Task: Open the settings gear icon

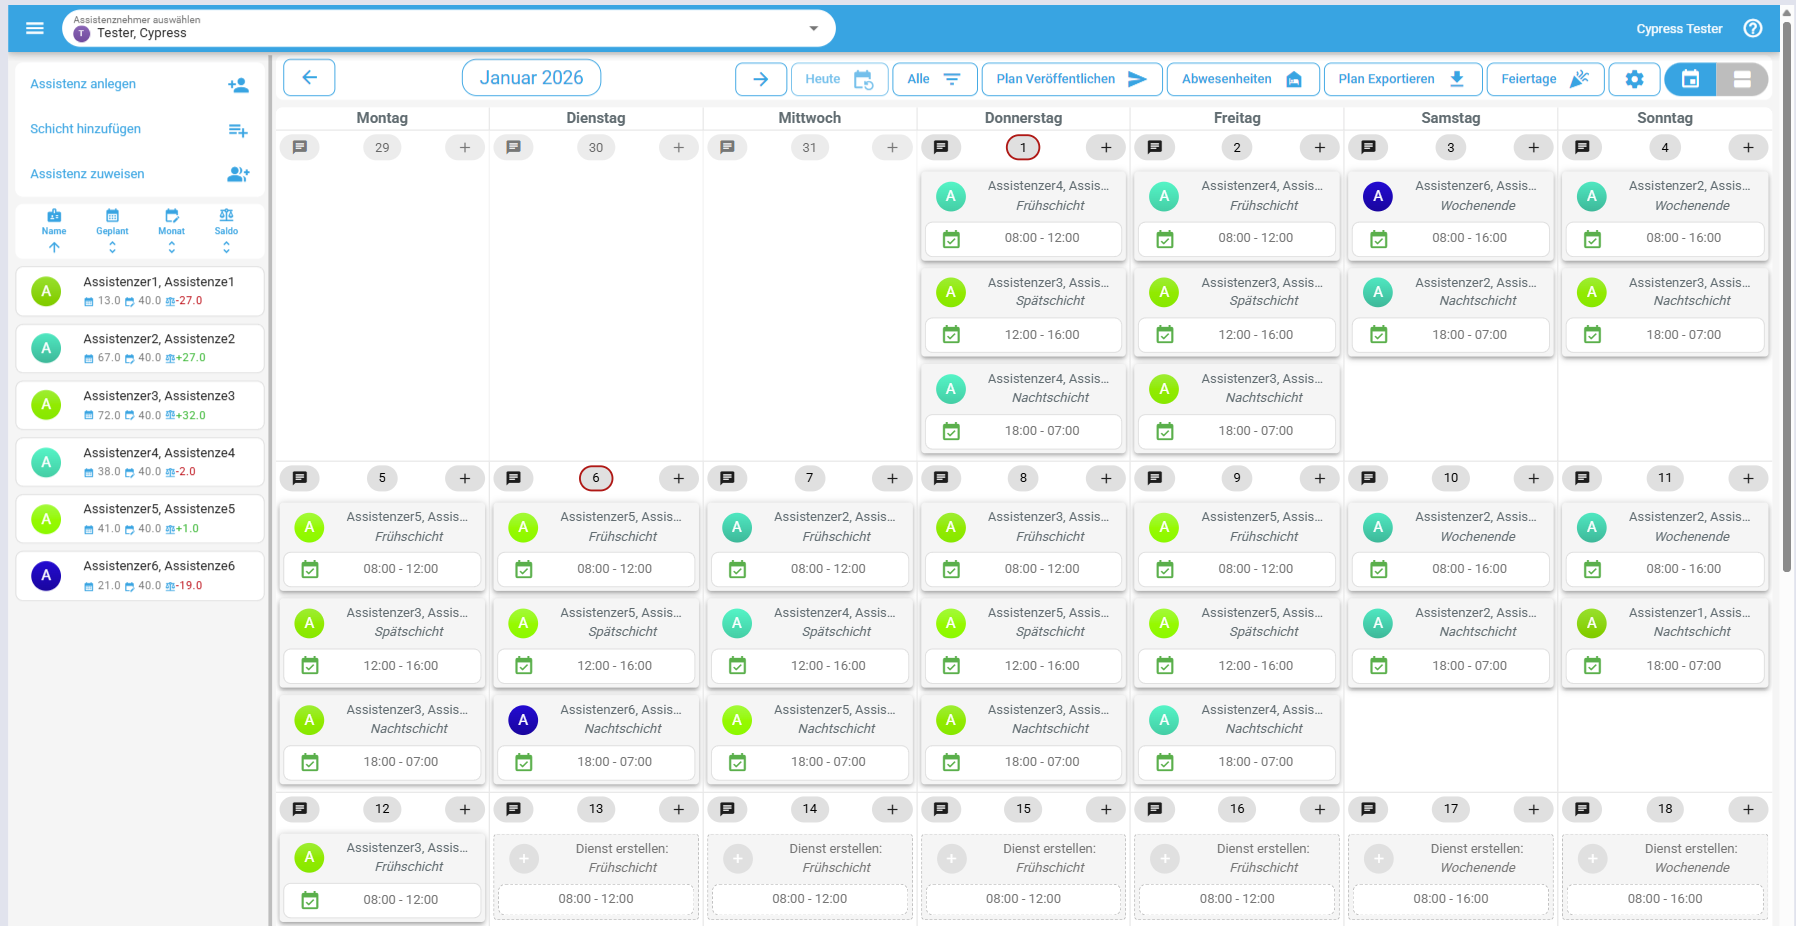Action: 1634,79
